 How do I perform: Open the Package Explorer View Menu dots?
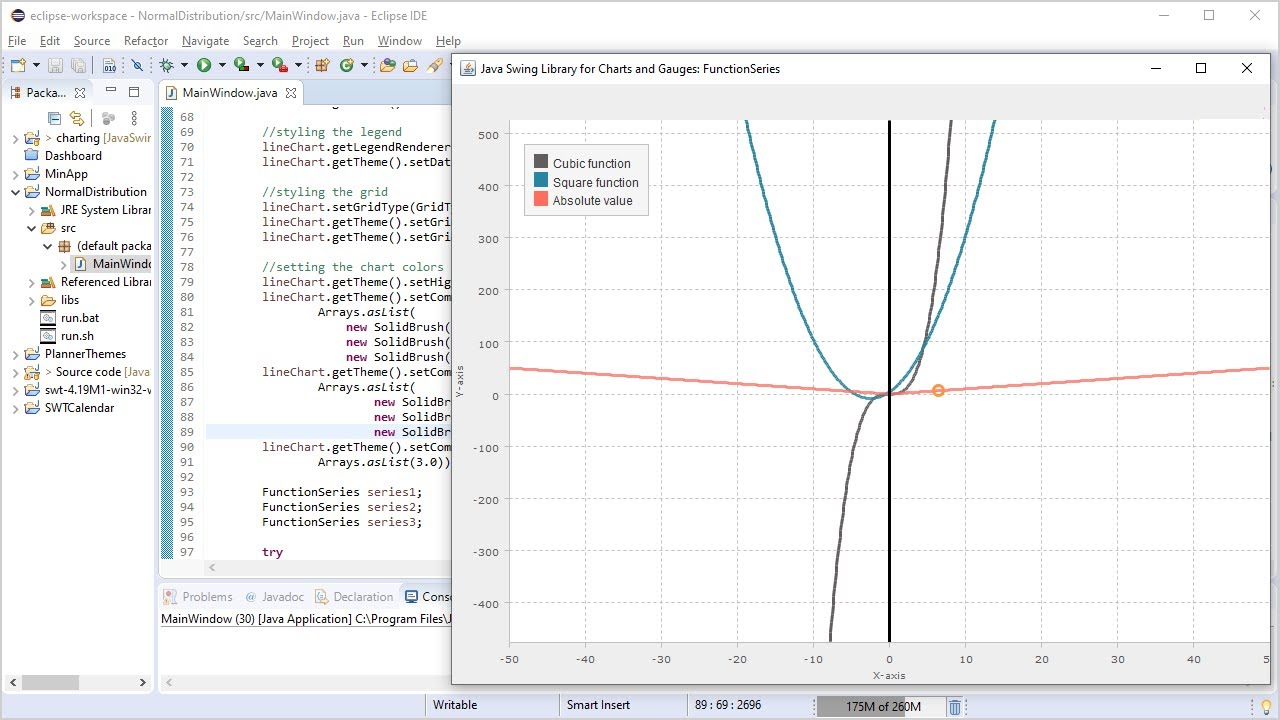click(x=134, y=118)
